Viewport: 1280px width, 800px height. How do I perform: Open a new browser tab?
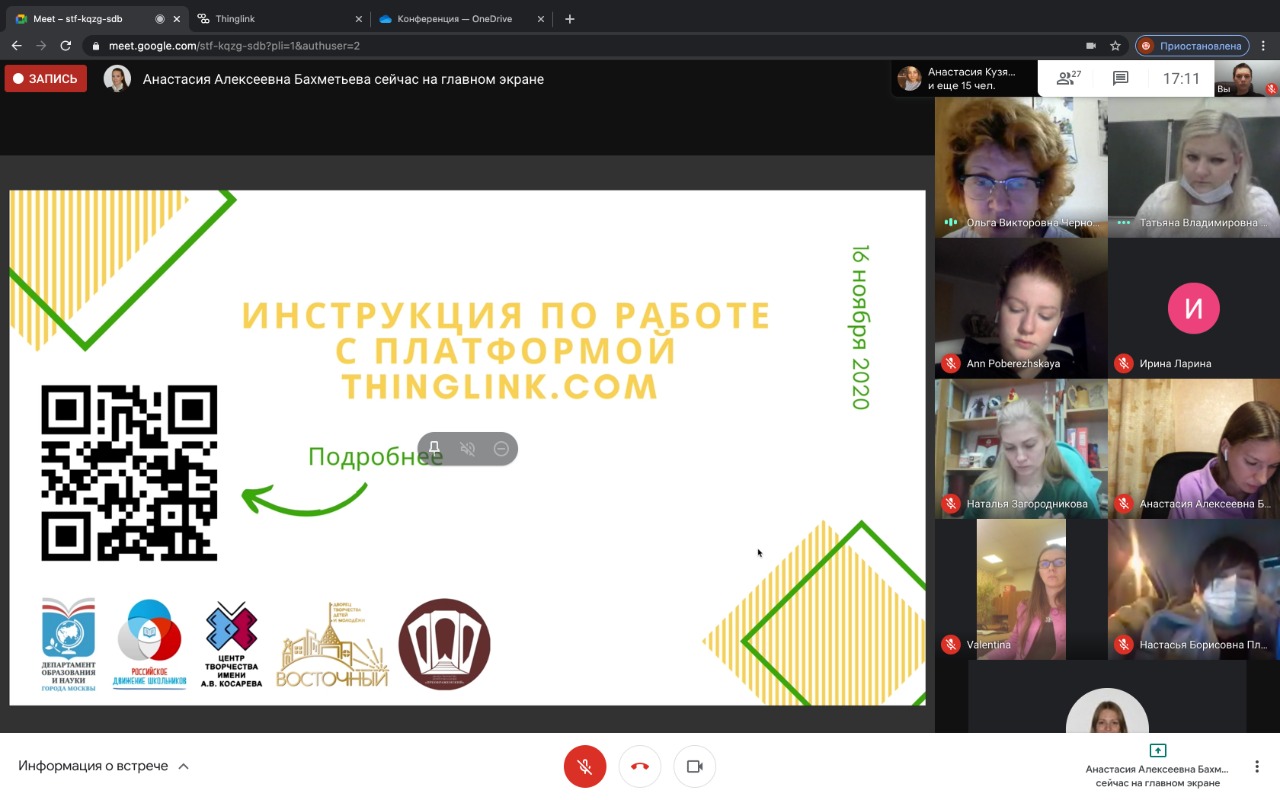click(570, 18)
